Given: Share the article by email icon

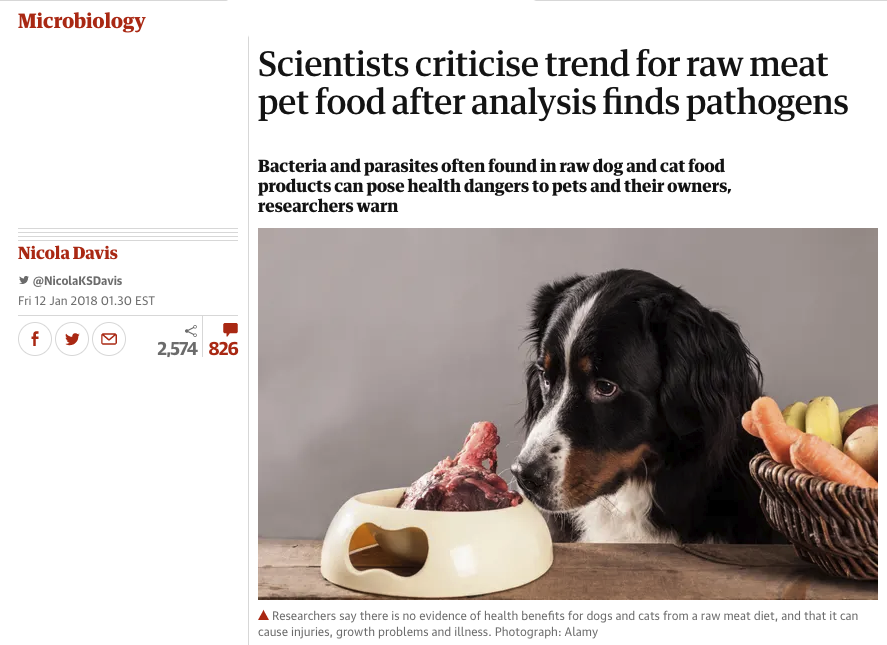Looking at the screenshot, I should click(109, 339).
